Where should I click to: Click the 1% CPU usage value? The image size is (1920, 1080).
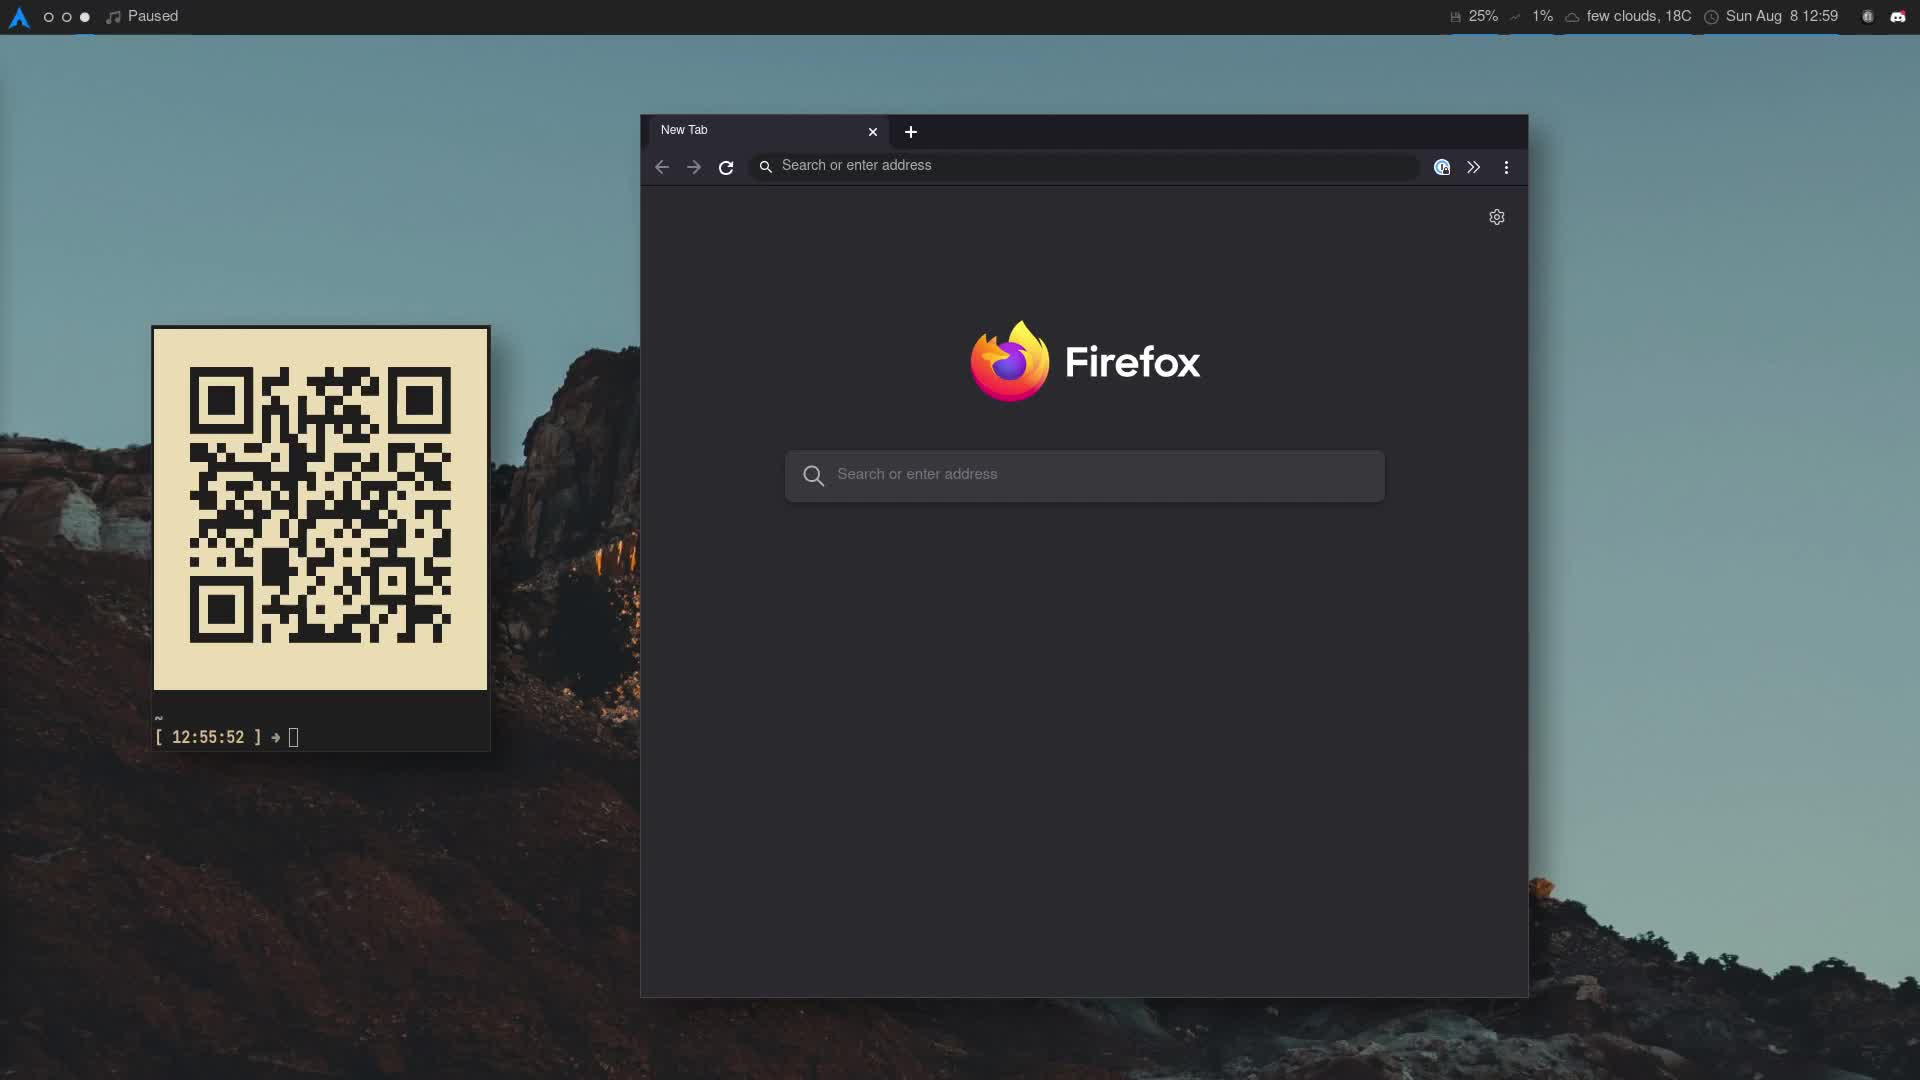coord(1543,16)
